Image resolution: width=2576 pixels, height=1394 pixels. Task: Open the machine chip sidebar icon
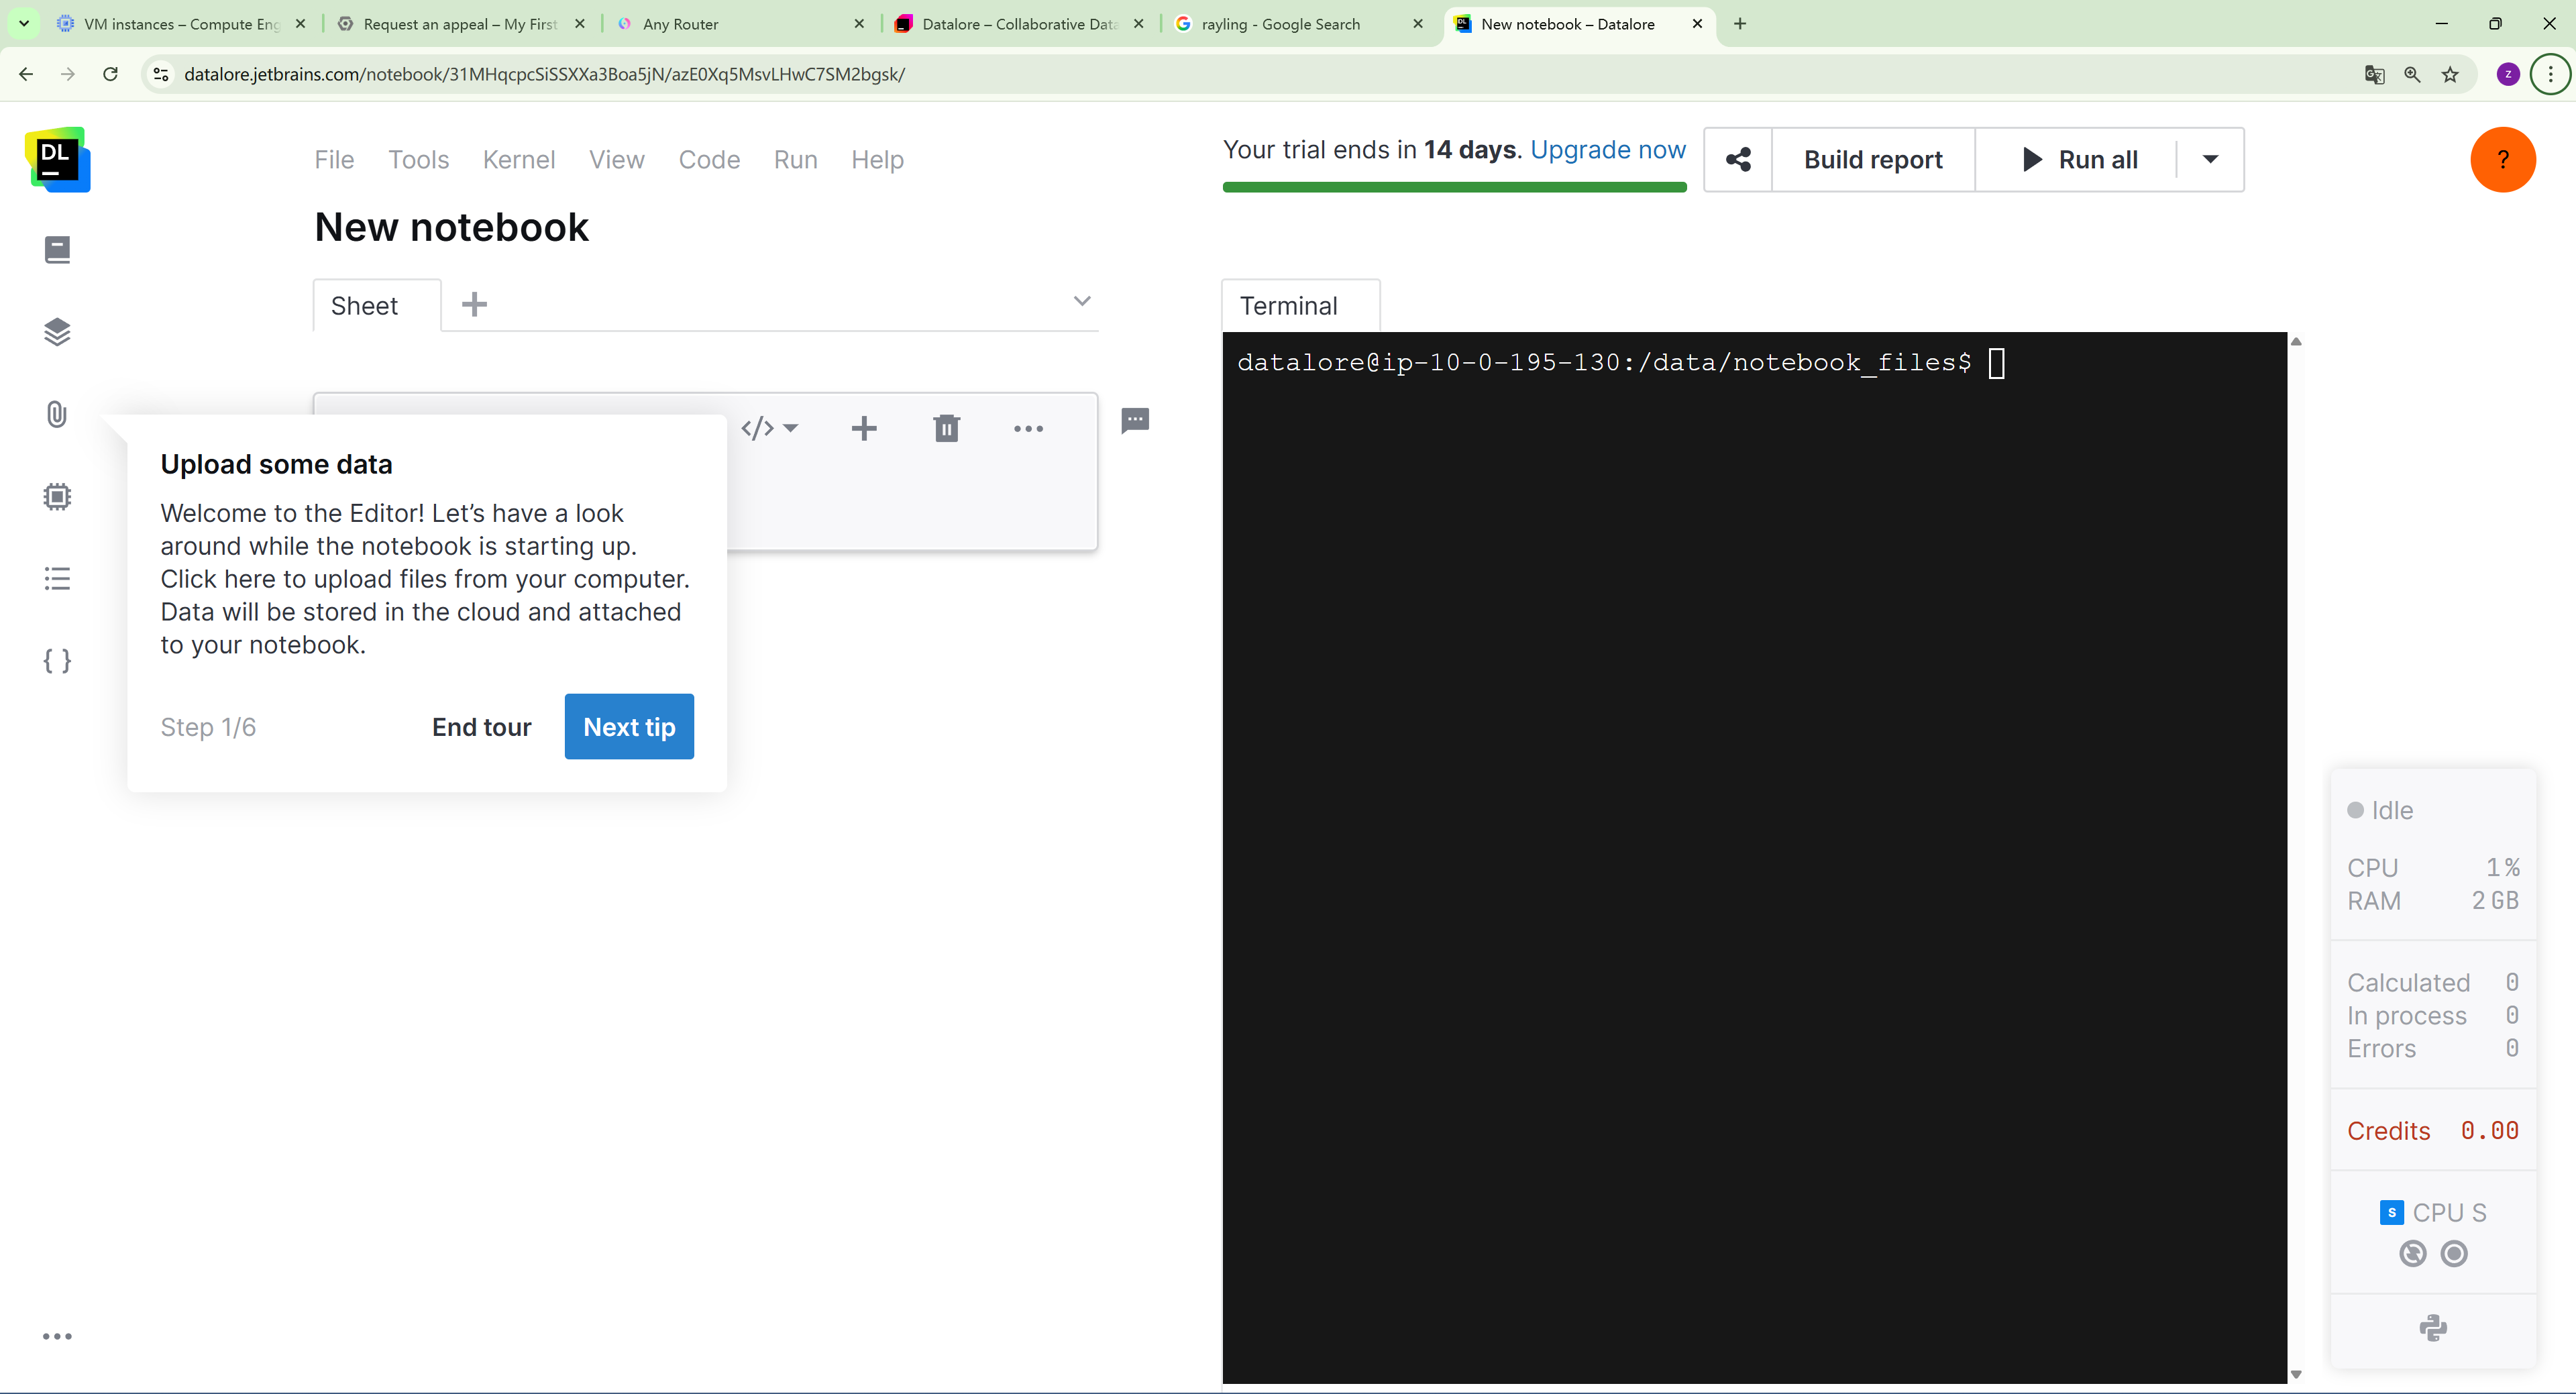click(57, 496)
